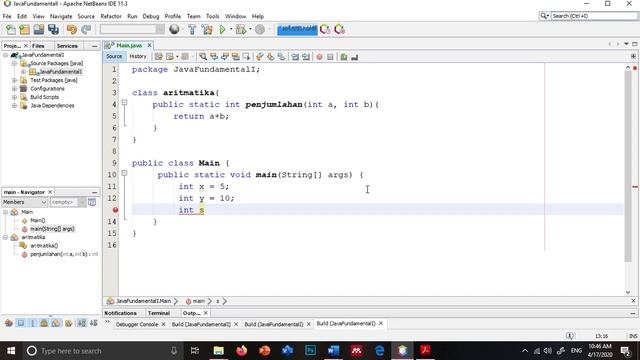Open Firefox from the taskbar
The width and height of the screenshot is (640, 360).
point(242,351)
